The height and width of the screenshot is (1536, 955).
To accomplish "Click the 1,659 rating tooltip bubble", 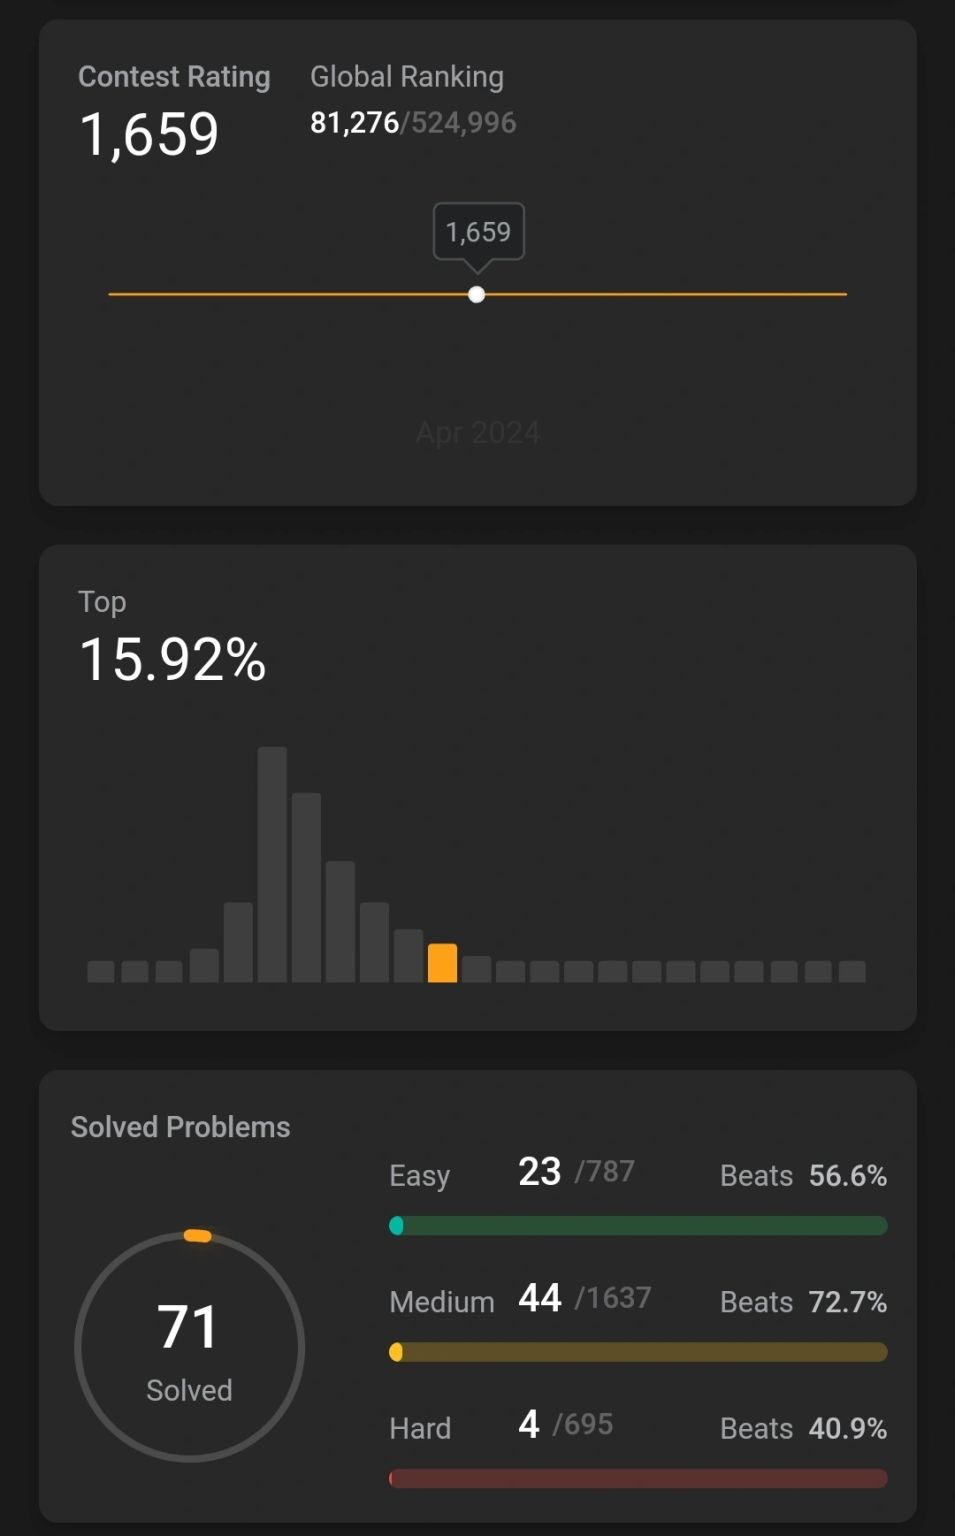I will (479, 233).
